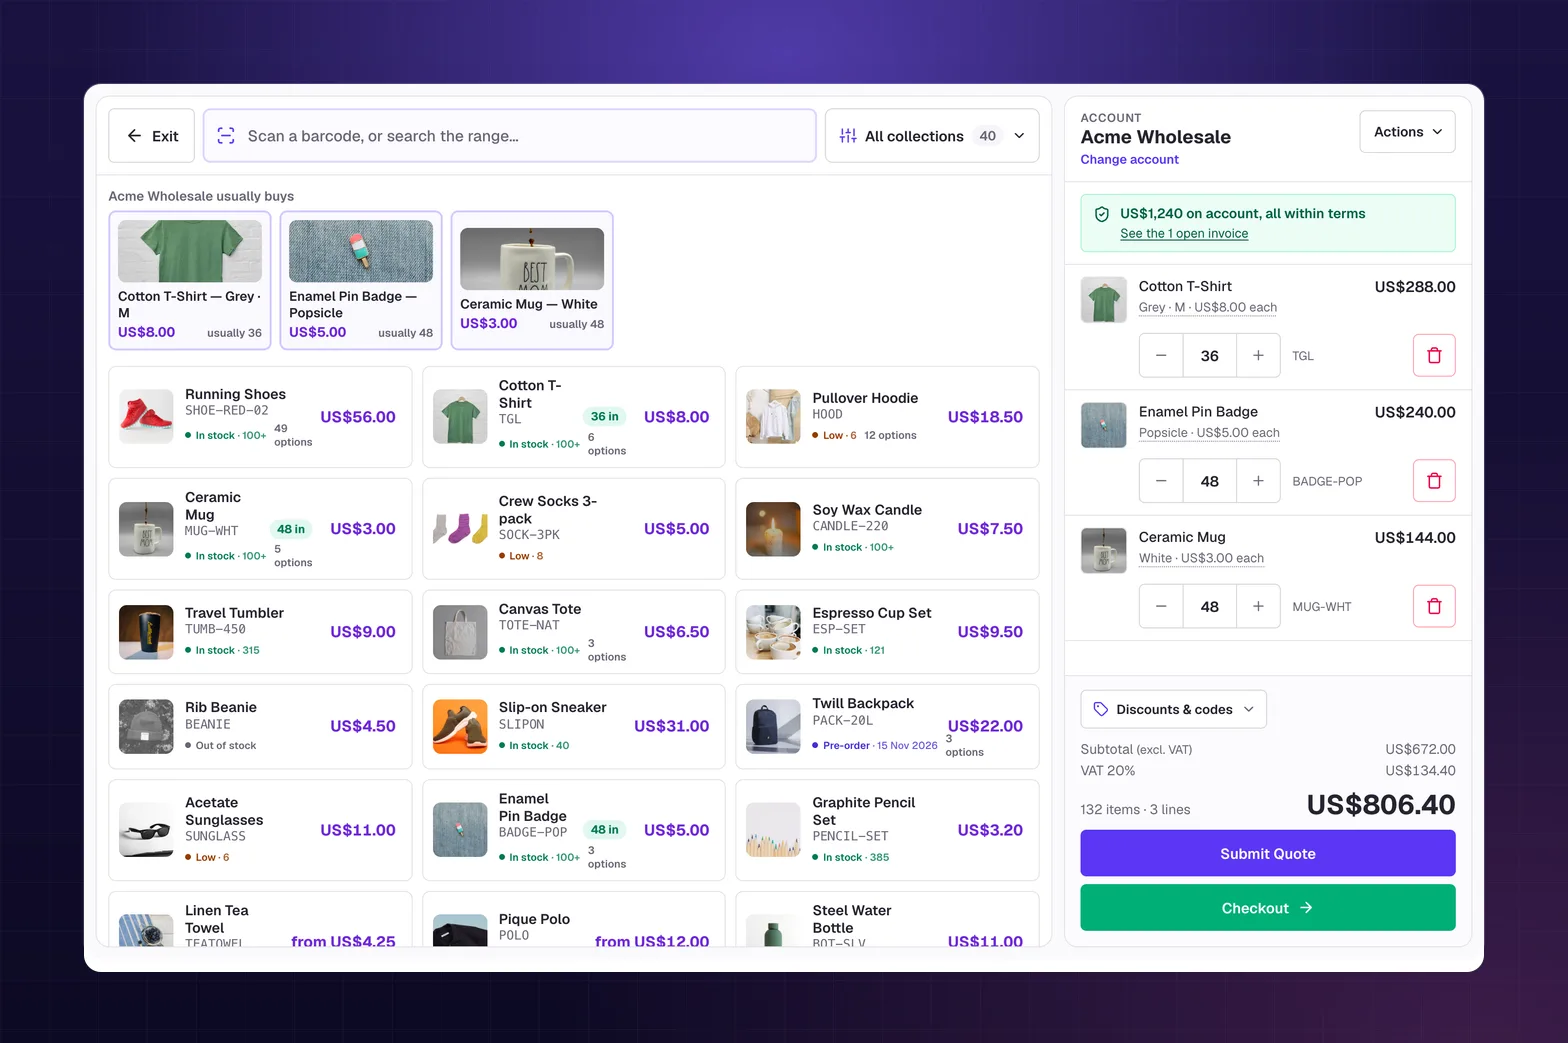Click 'Grey · M · US$8.00 each' variant text
The width and height of the screenshot is (1568, 1043).
pyautogui.click(x=1208, y=307)
